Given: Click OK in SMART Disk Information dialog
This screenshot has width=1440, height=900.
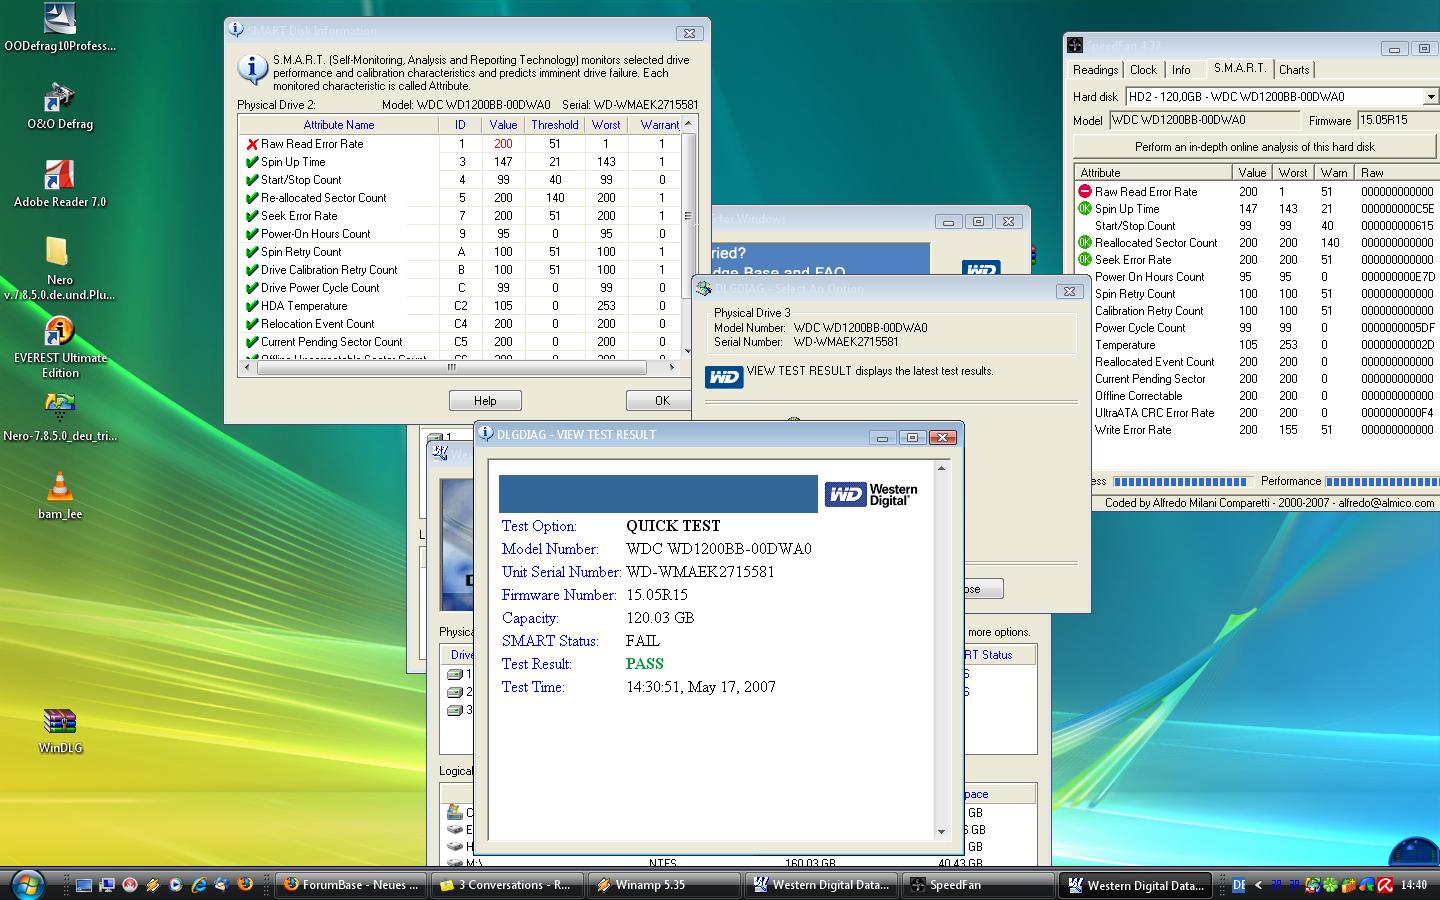Looking at the screenshot, I should coord(661,400).
